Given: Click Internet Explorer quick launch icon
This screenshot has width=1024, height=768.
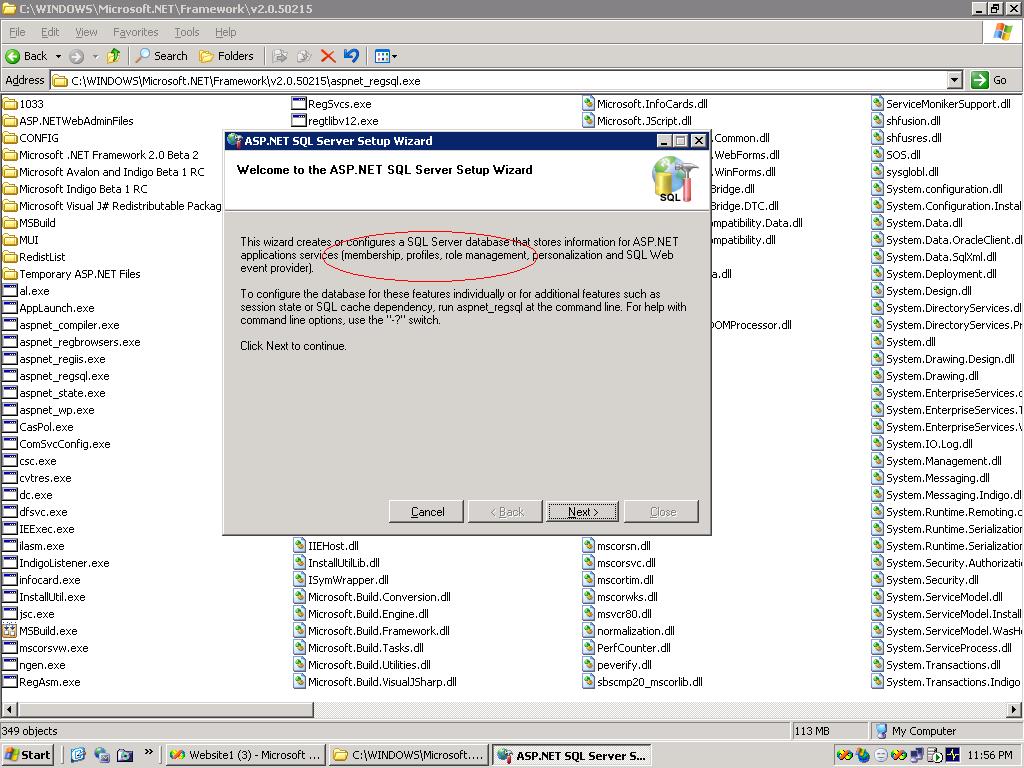Looking at the screenshot, I should pyautogui.click(x=78, y=755).
